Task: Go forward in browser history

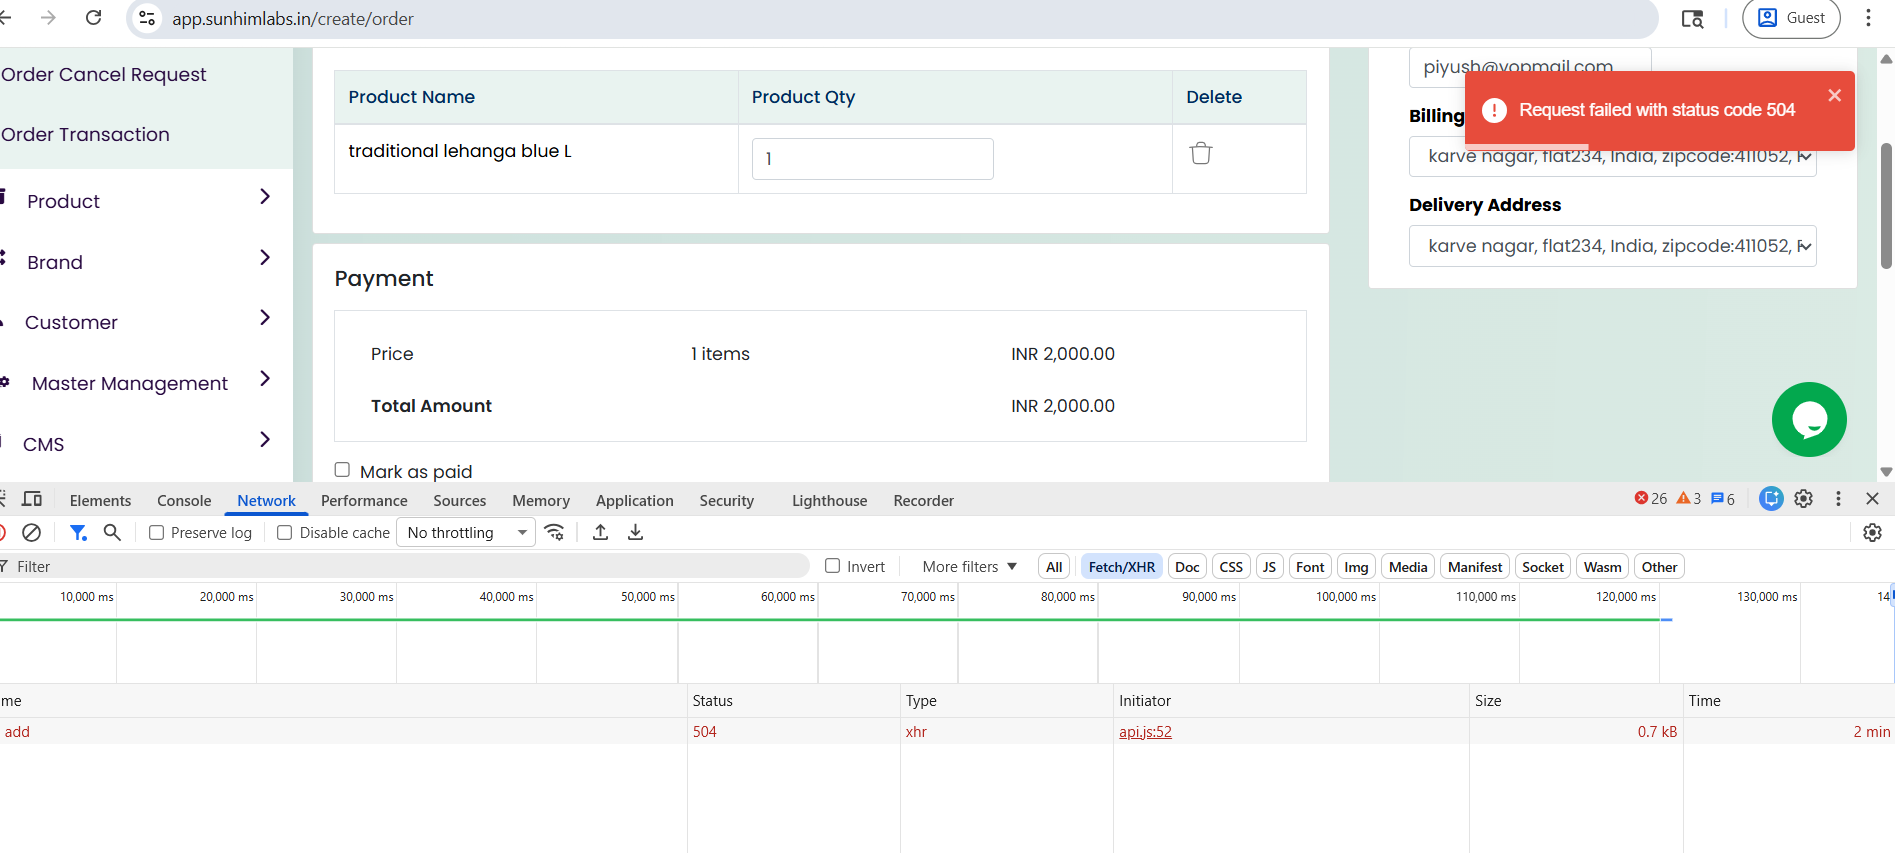Action: tap(48, 18)
